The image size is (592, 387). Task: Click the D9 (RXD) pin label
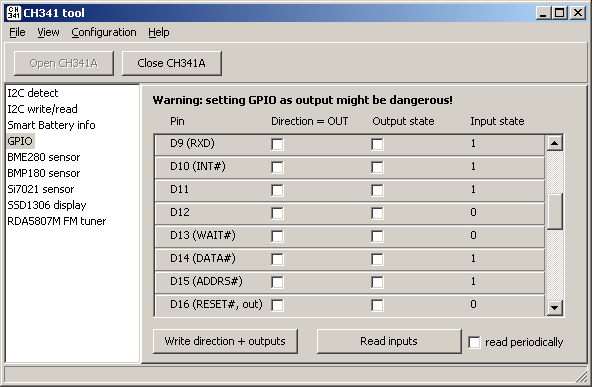(192, 143)
